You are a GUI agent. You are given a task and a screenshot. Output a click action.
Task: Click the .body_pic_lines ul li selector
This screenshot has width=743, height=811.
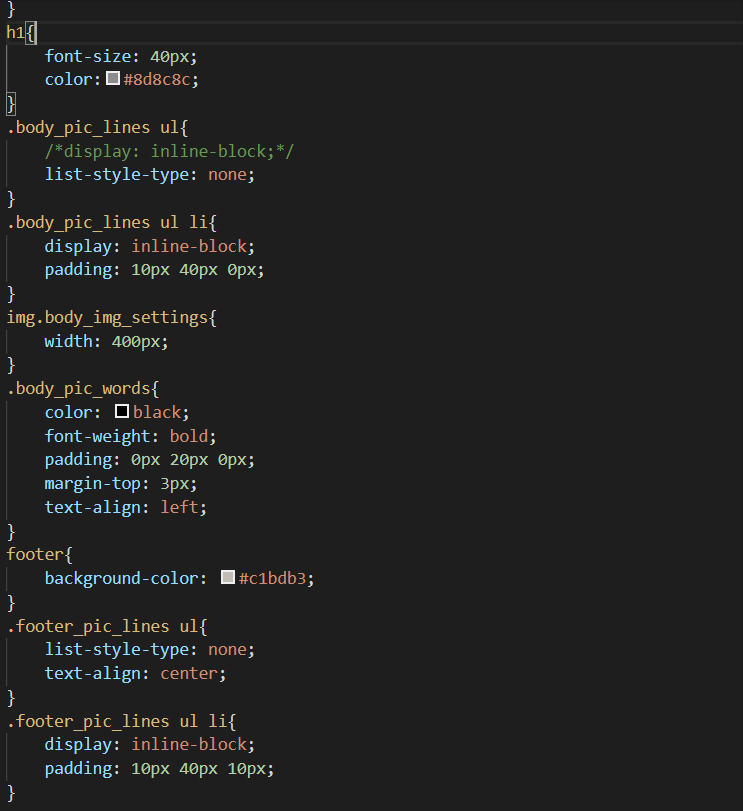coord(105,222)
